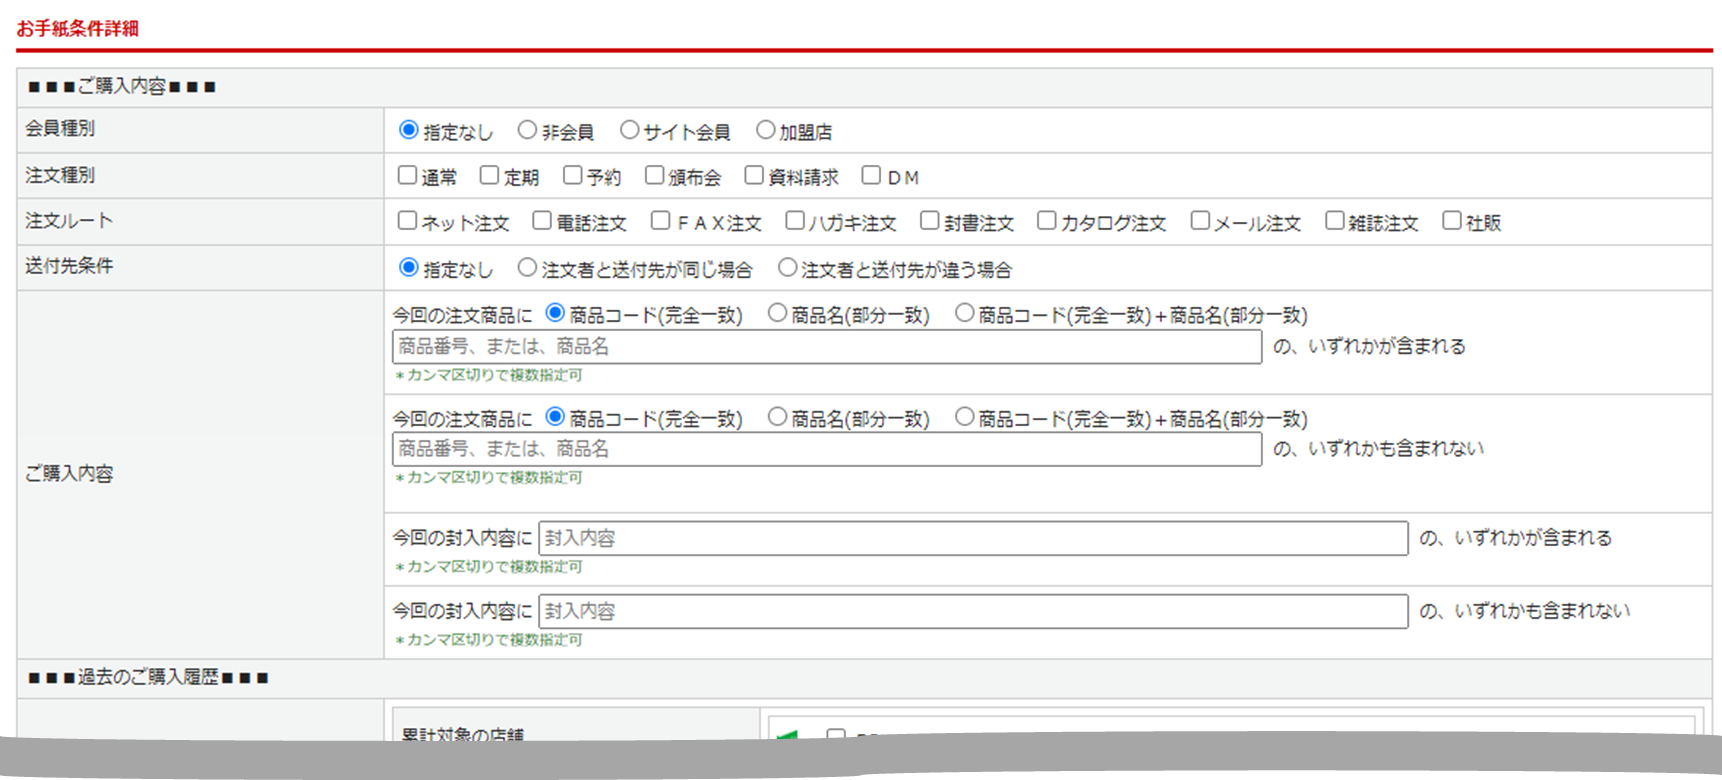Select 商品コード(完全一致) radio in the いずれかも含まれない row

tap(555, 416)
